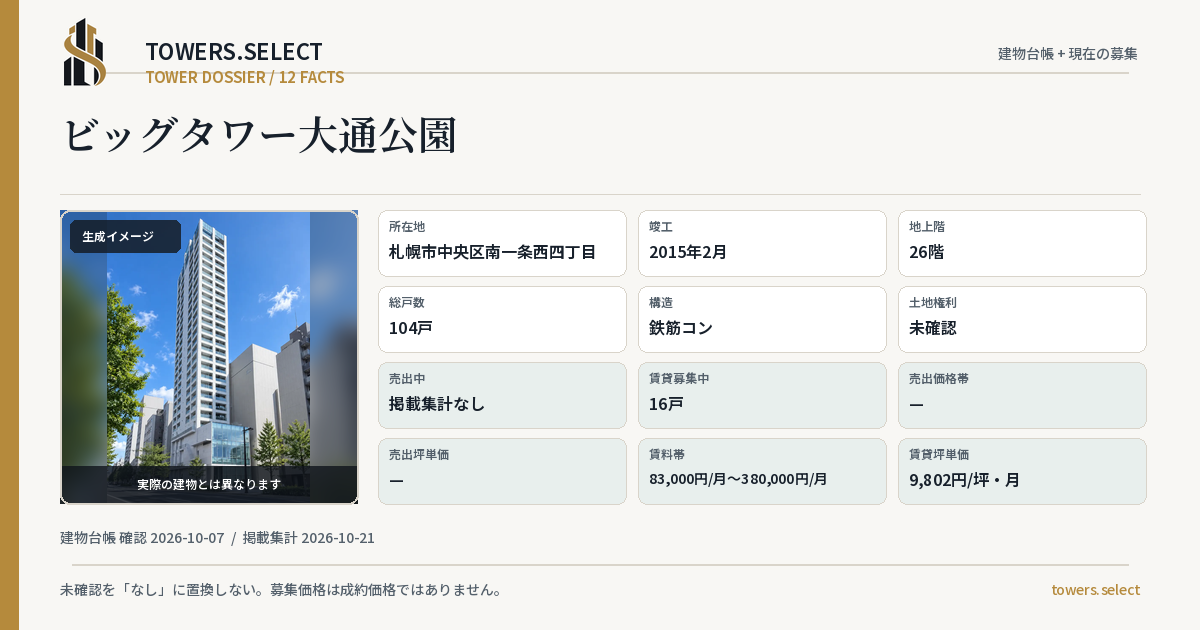
Task: Select the 竣工 2015年2月 card
Action: pyautogui.click(x=762, y=243)
